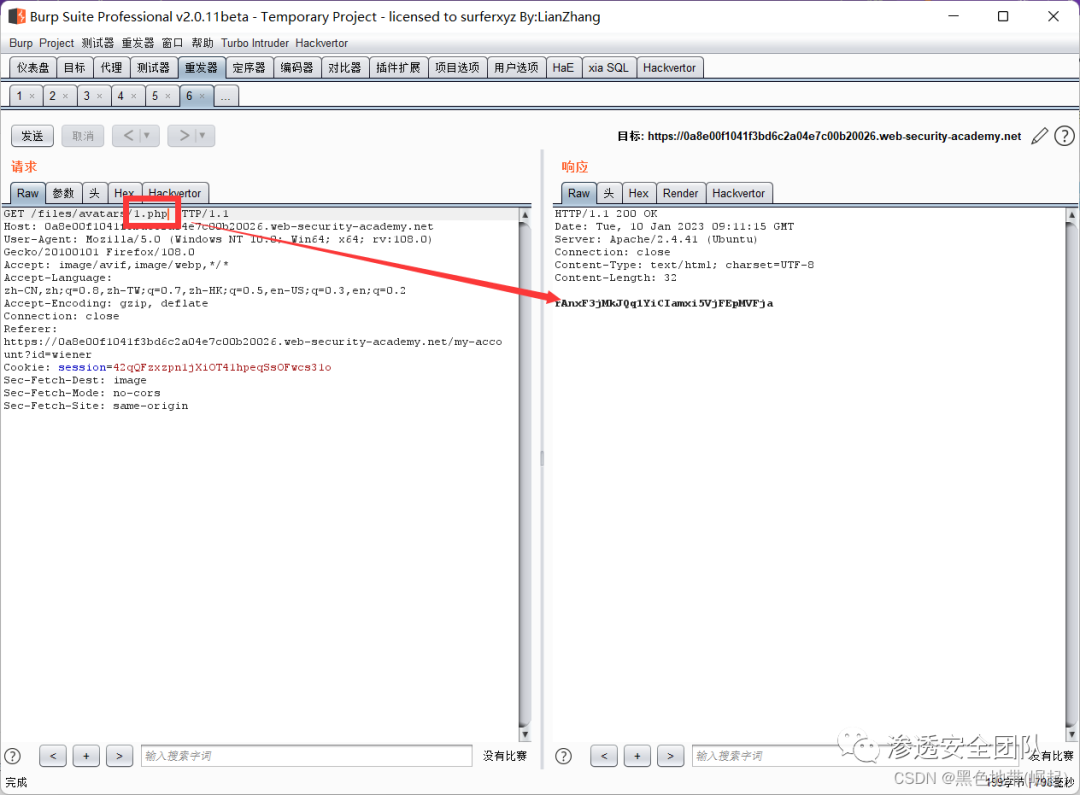Switch to the 用户选项 tab

pos(517,68)
